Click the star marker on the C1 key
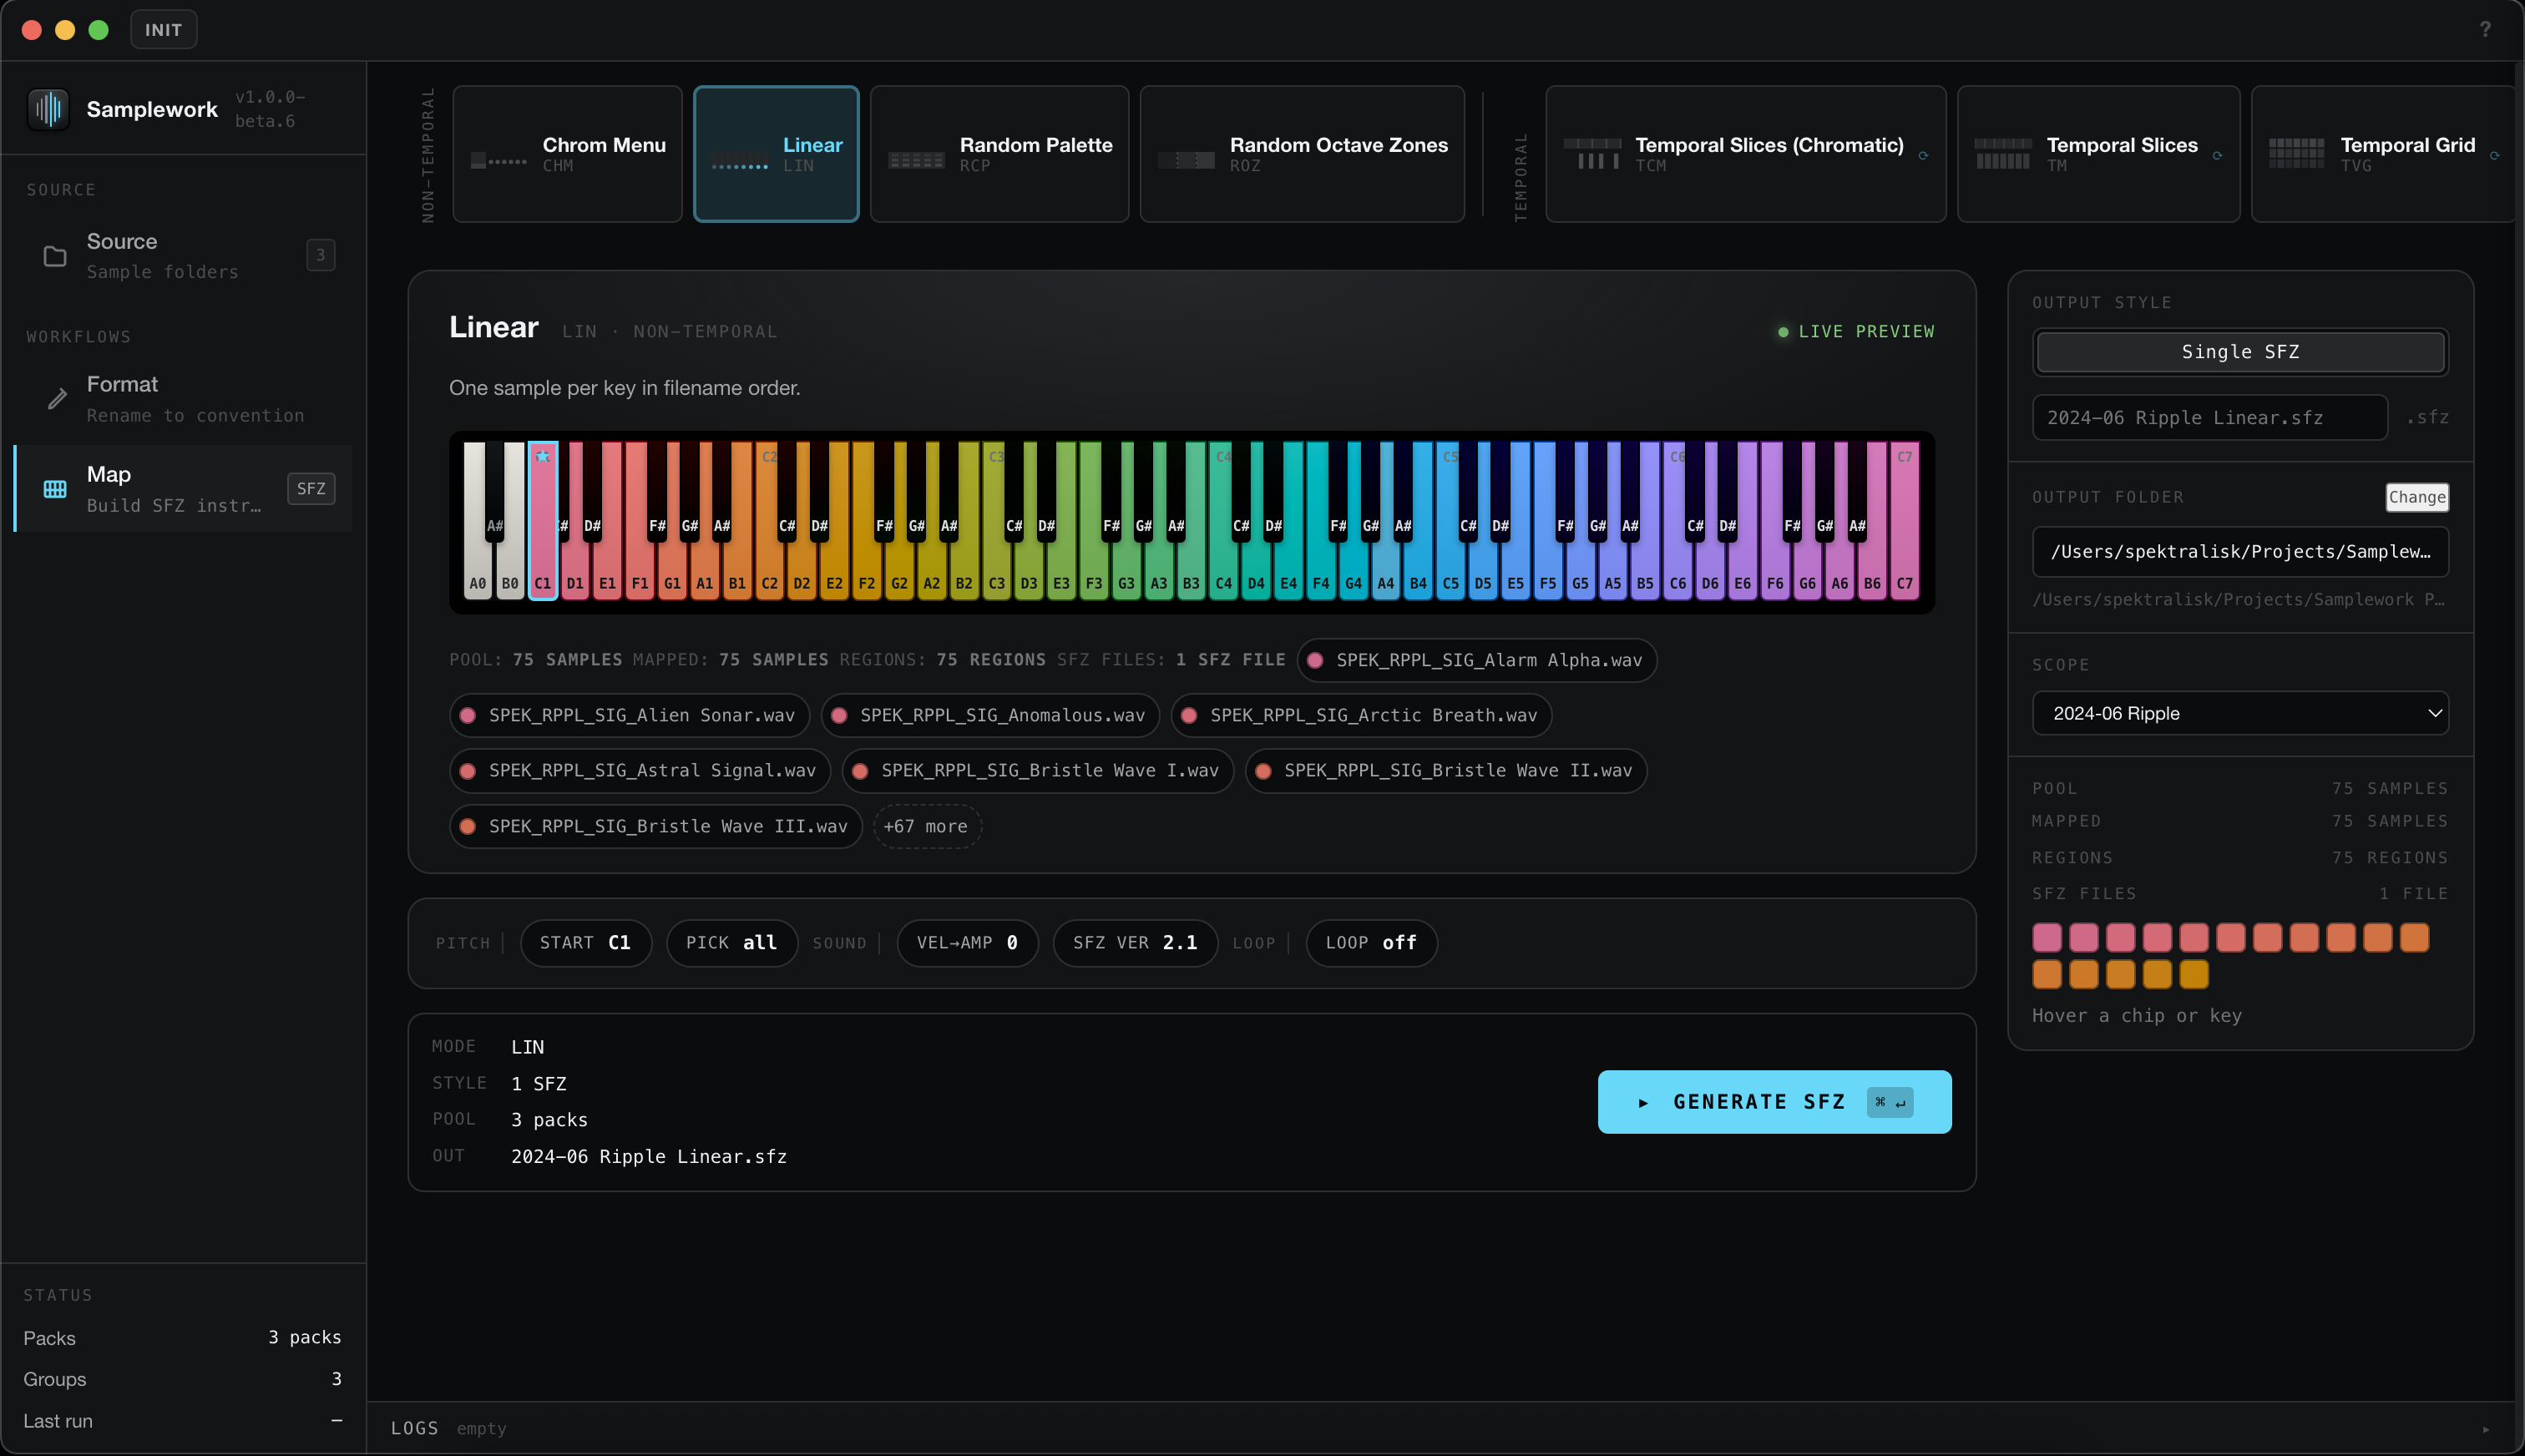This screenshot has width=2525, height=1456. [x=542, y=456]
